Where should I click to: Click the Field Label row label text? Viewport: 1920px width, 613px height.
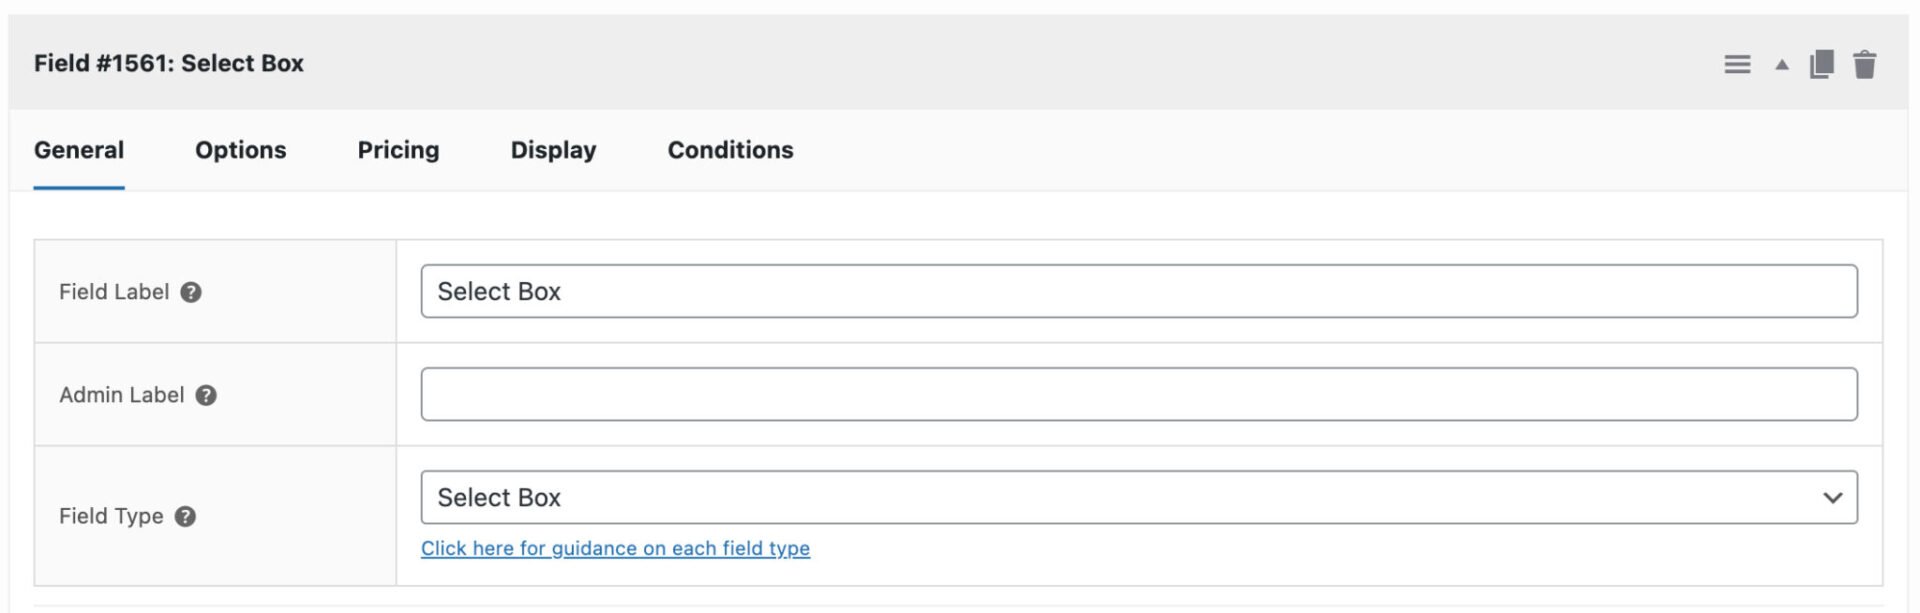[114, 292]
